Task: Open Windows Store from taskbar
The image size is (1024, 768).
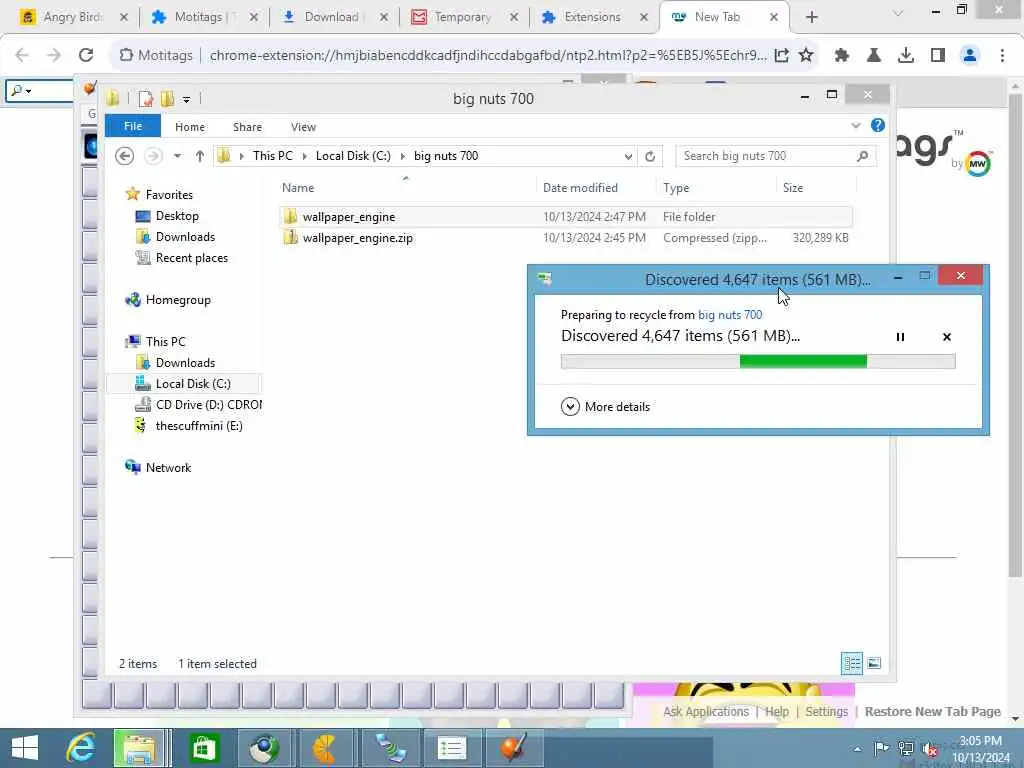Action: click(x=204, y=748)
